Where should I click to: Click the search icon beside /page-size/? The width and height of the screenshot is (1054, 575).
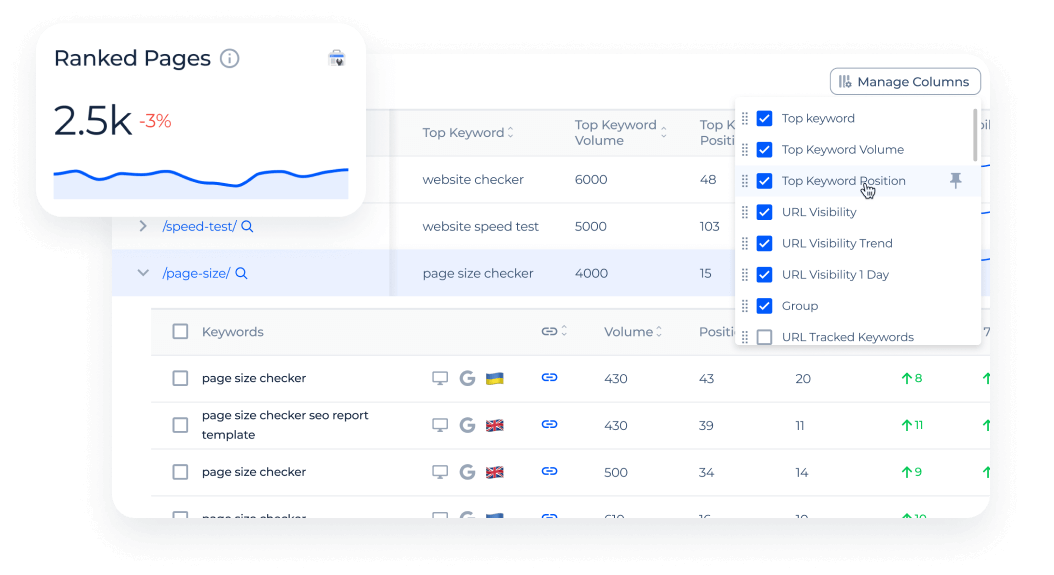pyautogui.click(x=241, y=274)
